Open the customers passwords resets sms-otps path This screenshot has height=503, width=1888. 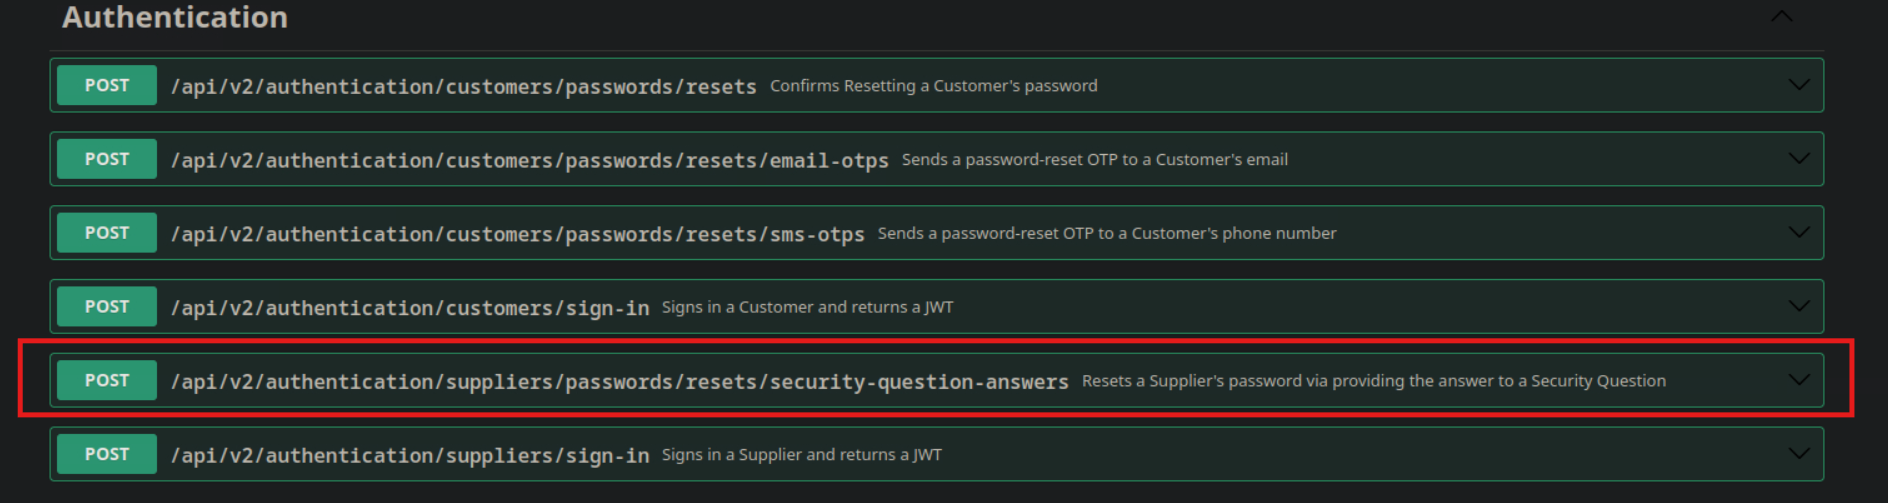(x=517, y=235)
